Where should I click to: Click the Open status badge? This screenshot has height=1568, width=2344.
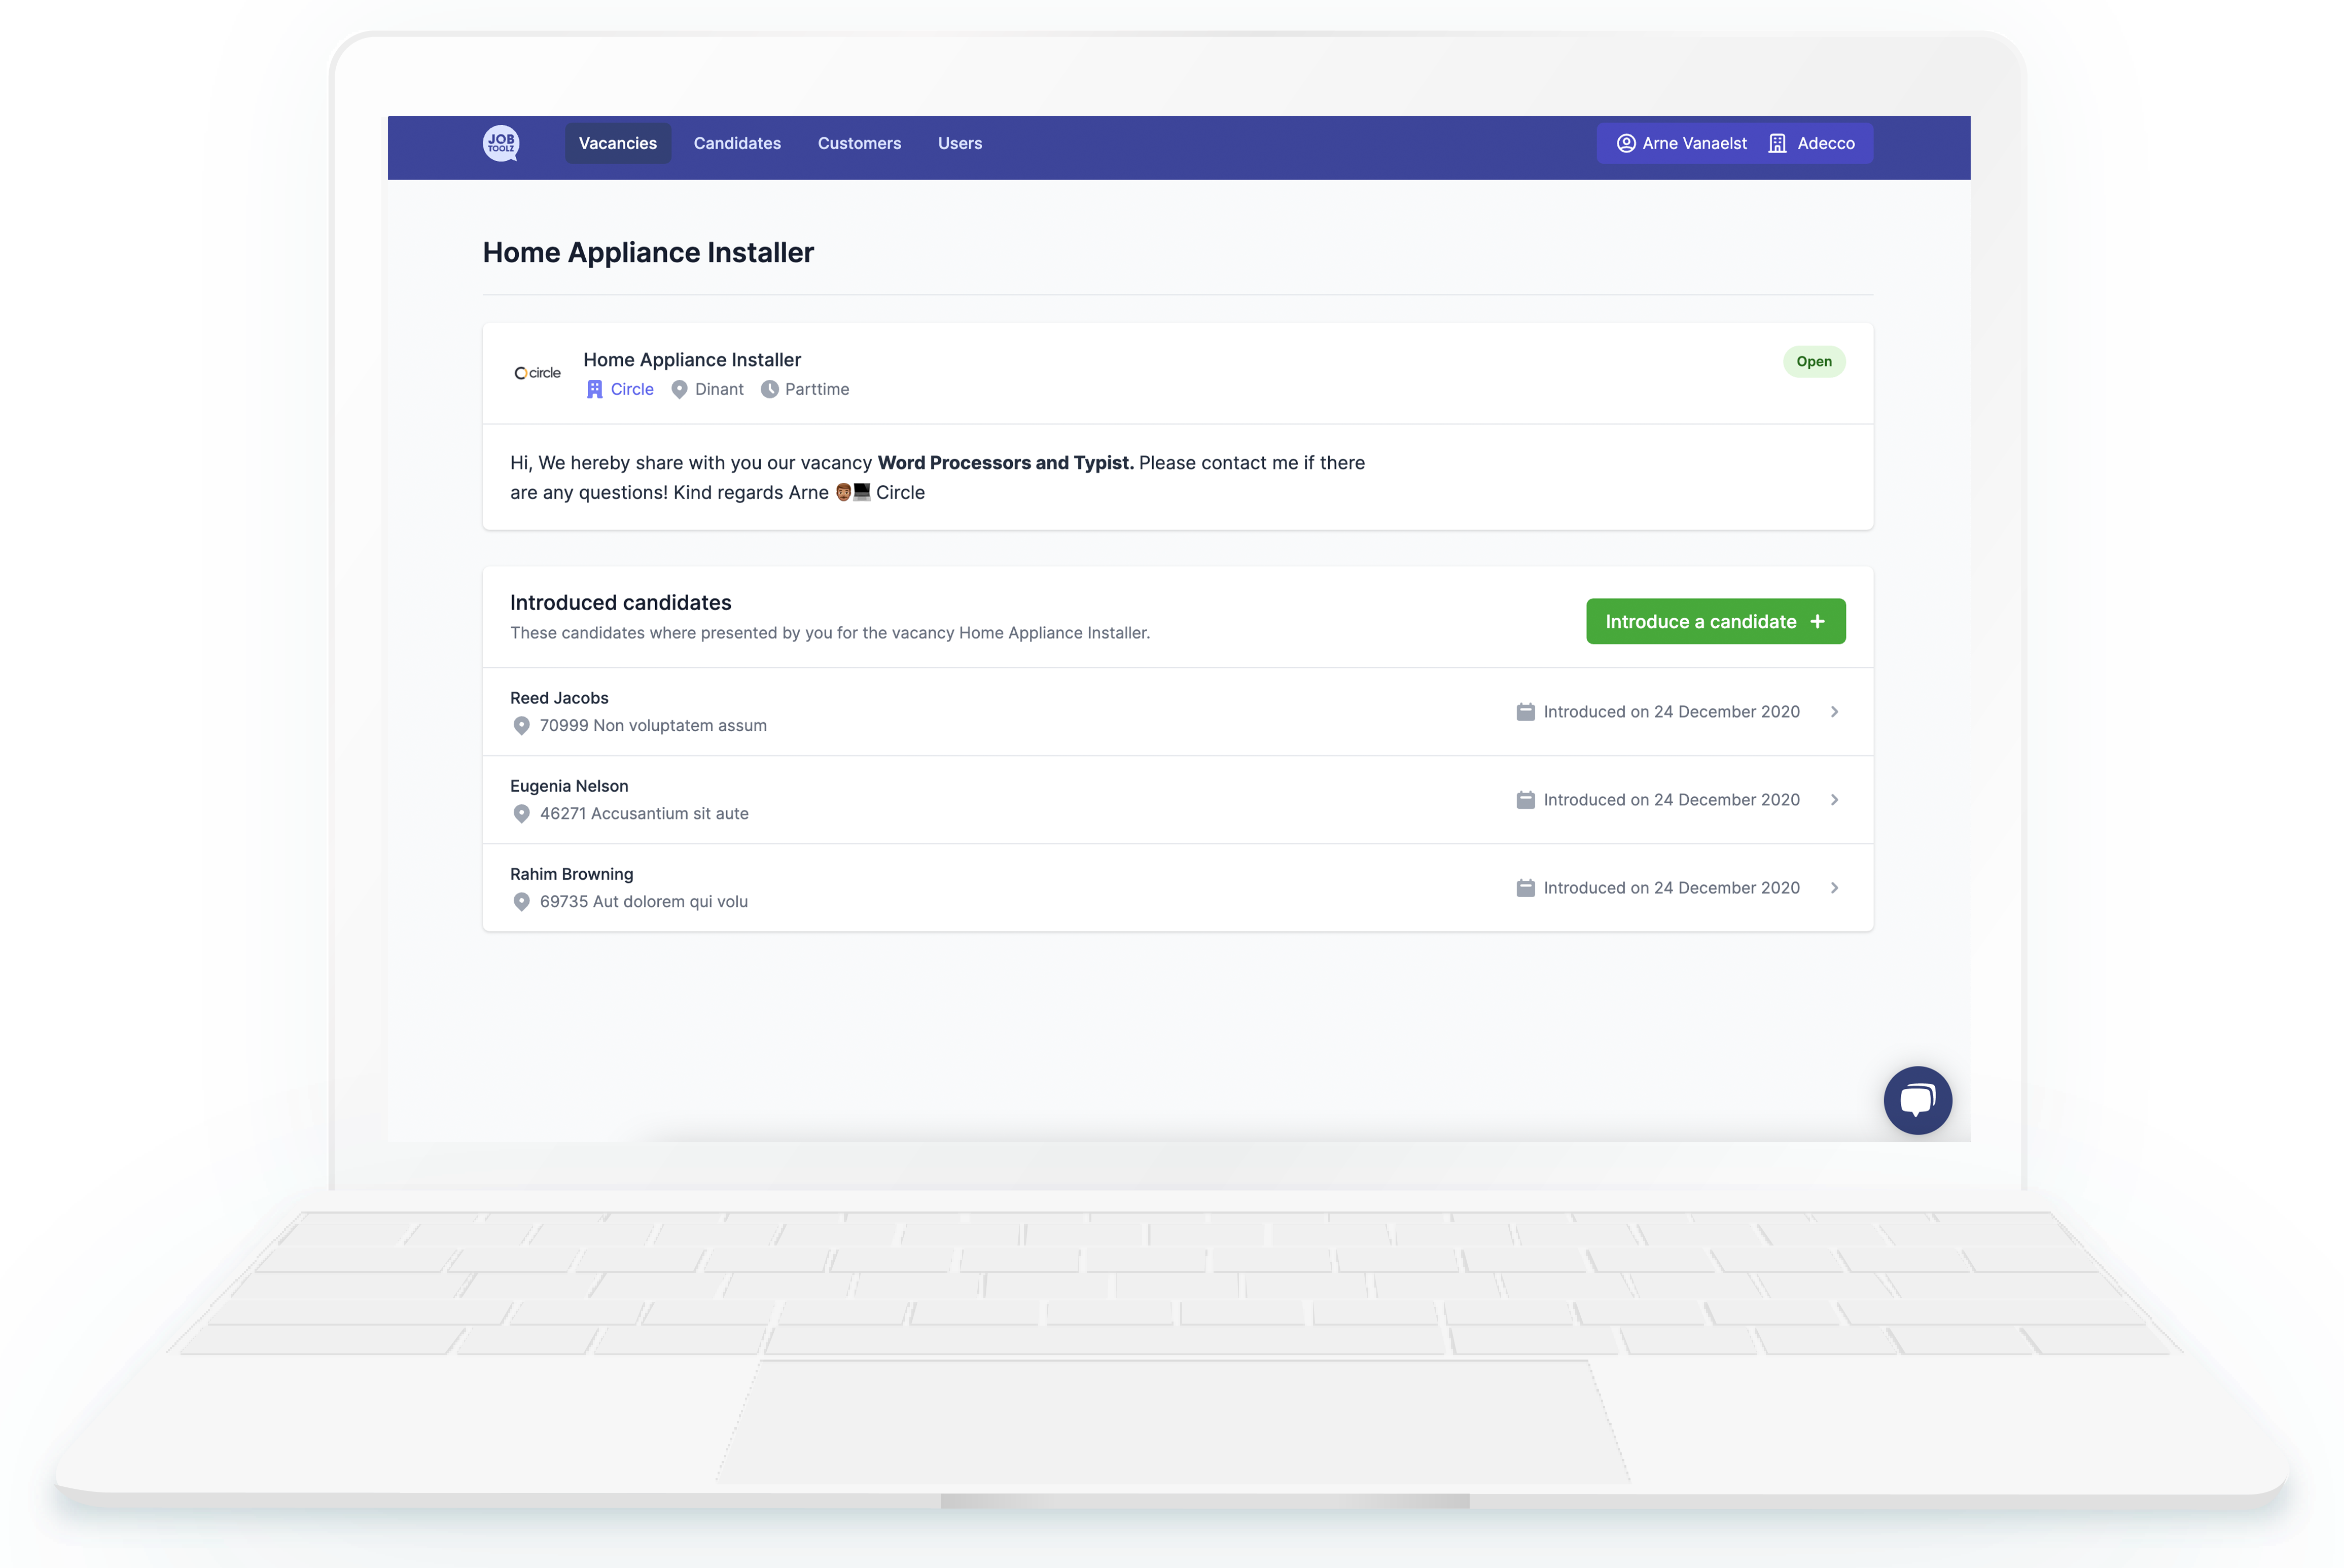tap(1813, 361)
